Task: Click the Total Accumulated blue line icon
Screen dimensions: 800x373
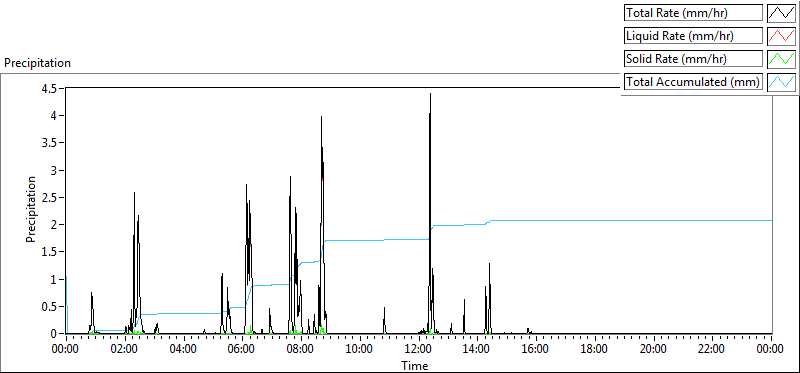Action: click(x=781, y=82)
